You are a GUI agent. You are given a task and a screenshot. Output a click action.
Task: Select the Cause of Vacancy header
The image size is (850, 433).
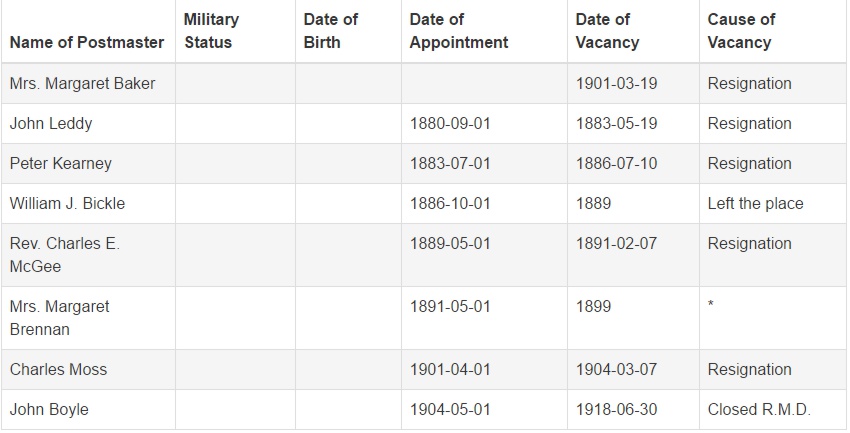pyautogui.click(x=741, y=31)
